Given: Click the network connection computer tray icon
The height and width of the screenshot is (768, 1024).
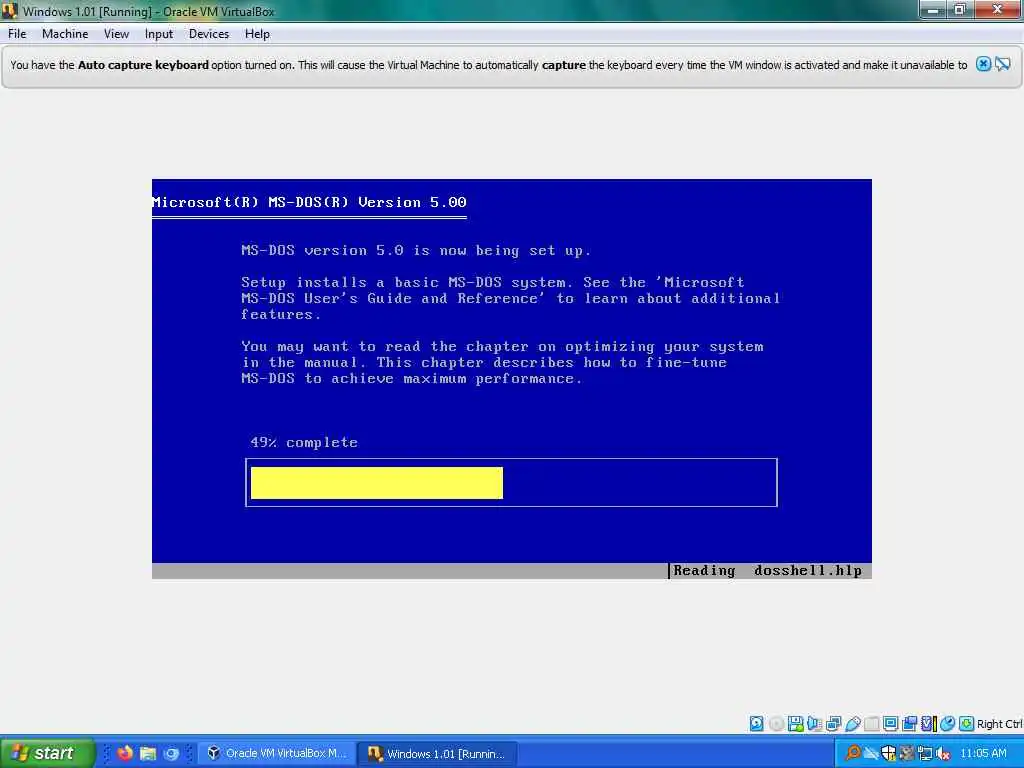Looking at the screenshot, I should click(925, 753).
